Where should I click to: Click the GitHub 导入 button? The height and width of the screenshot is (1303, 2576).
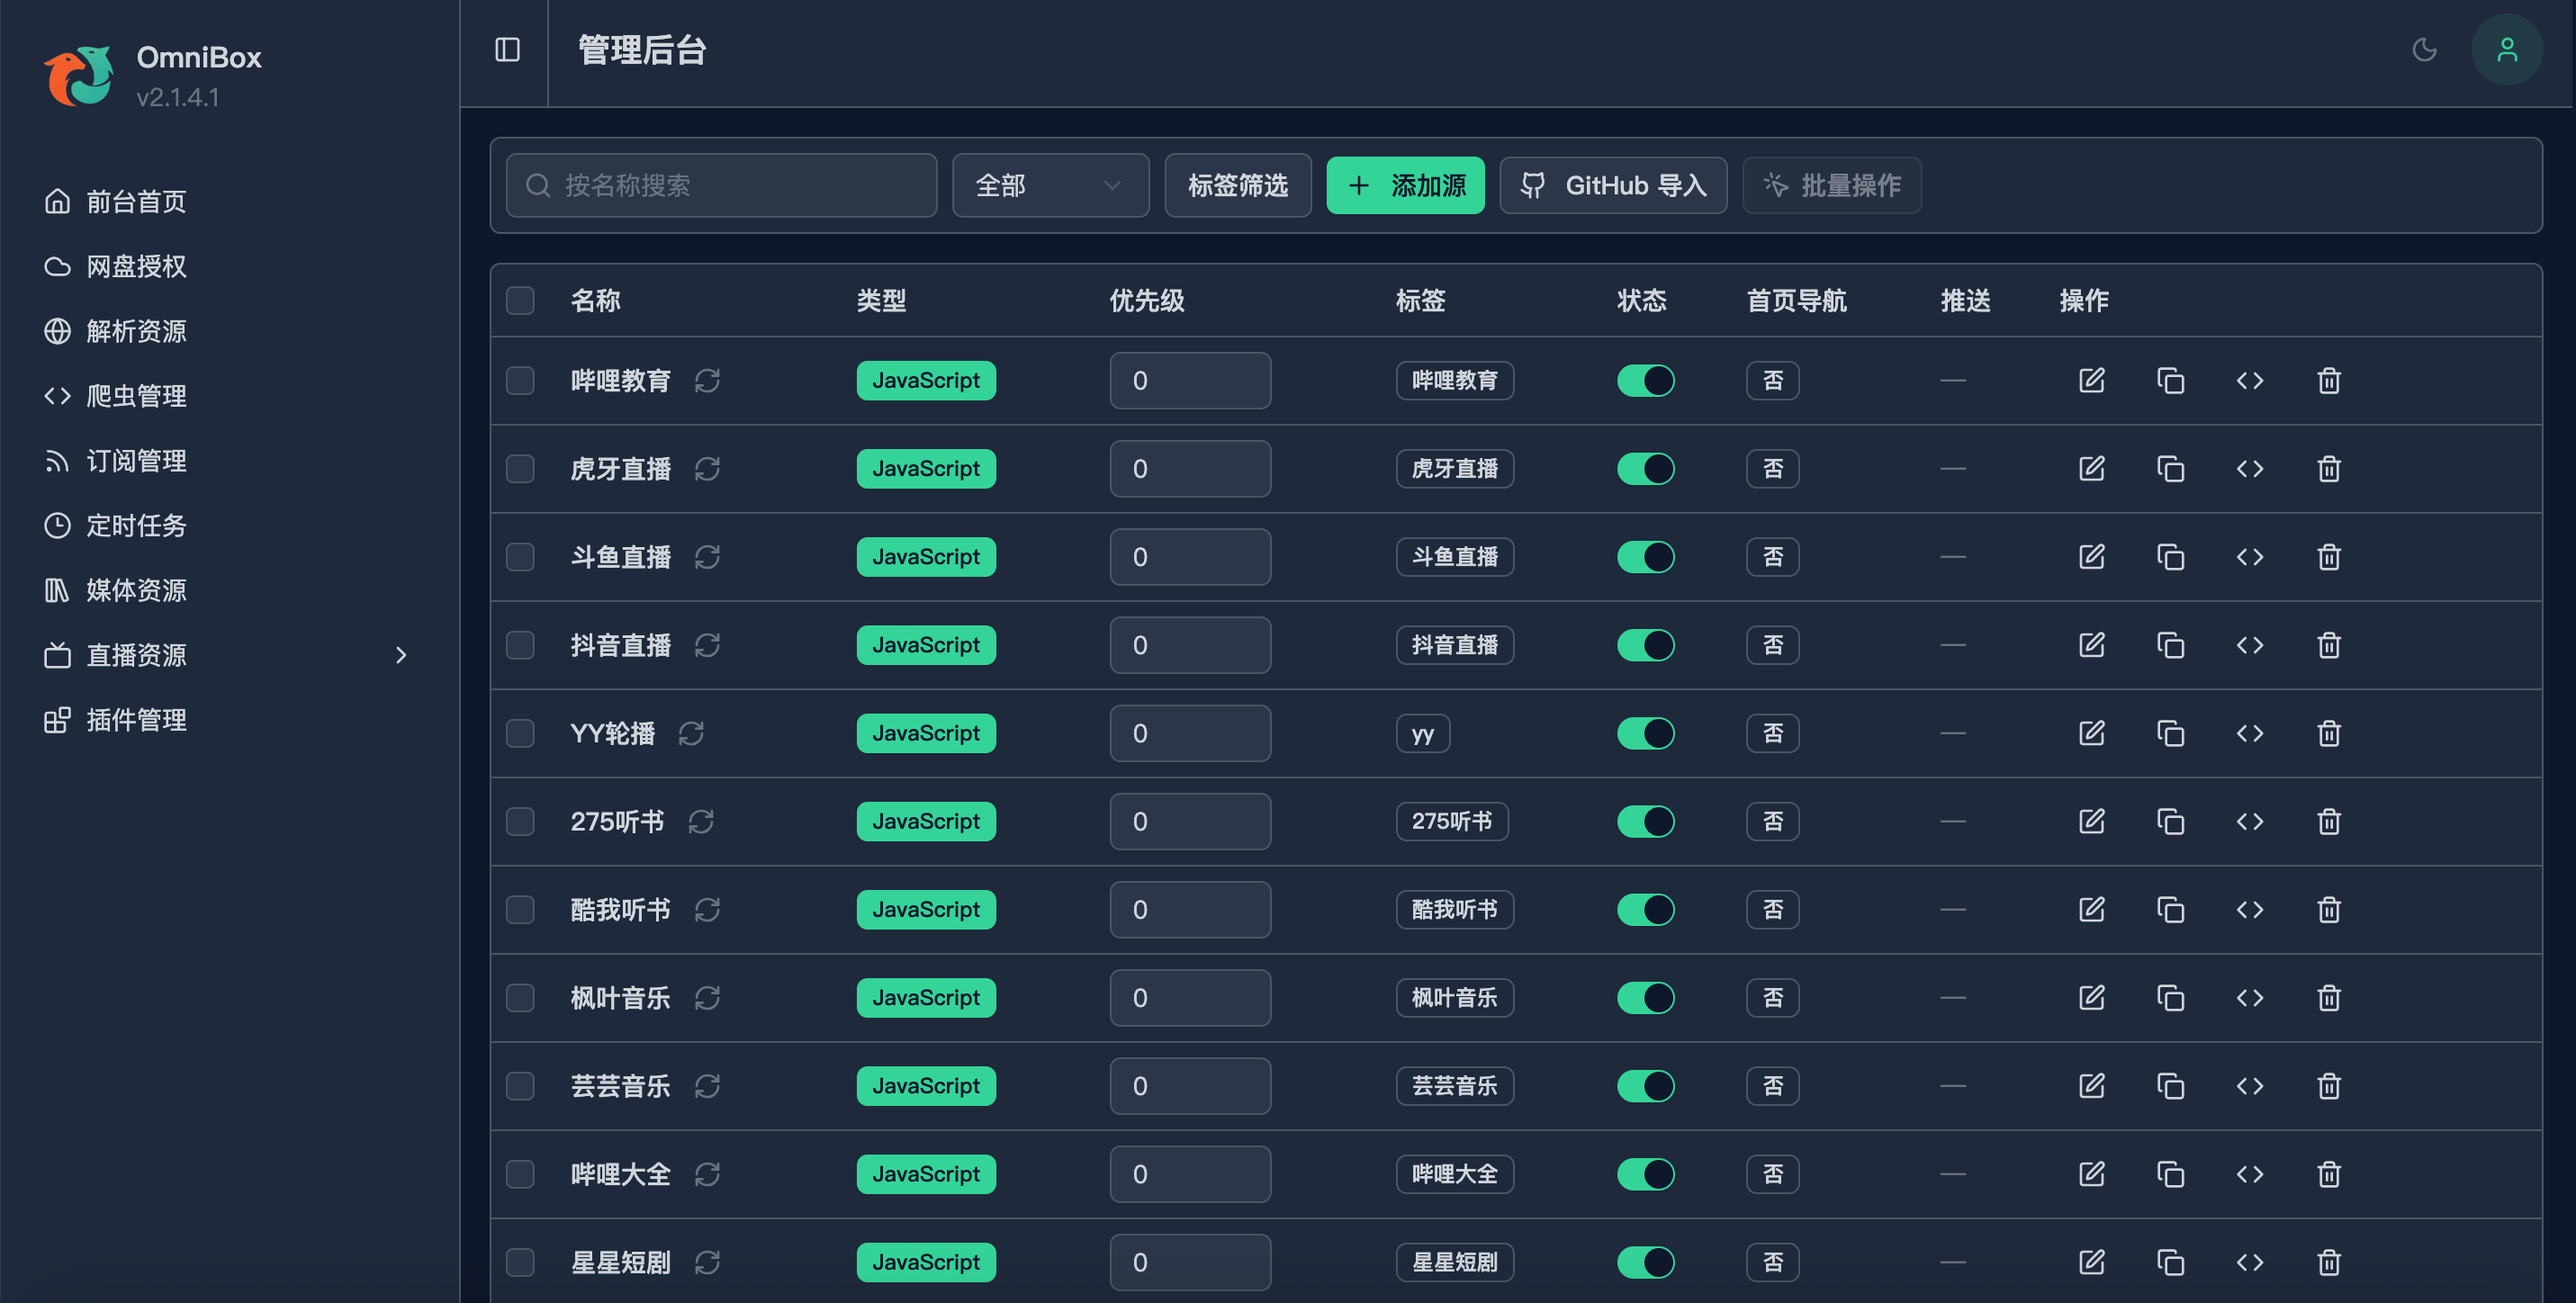coord(1613,185)
